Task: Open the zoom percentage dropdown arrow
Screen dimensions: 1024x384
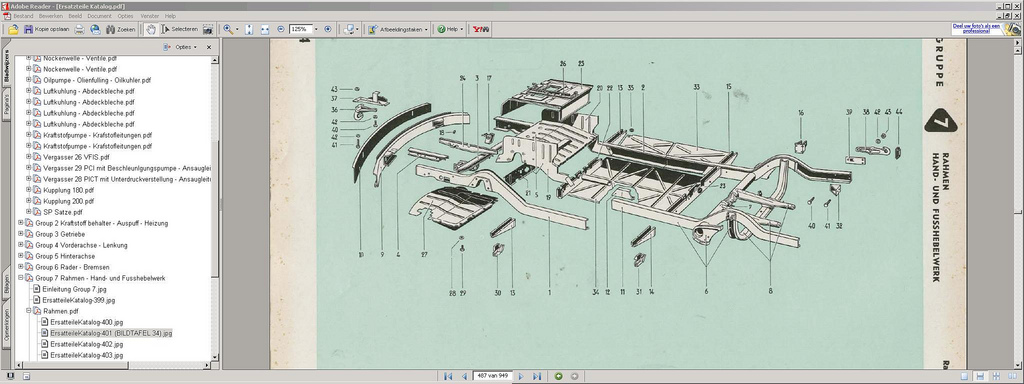Action: [316, 29]
